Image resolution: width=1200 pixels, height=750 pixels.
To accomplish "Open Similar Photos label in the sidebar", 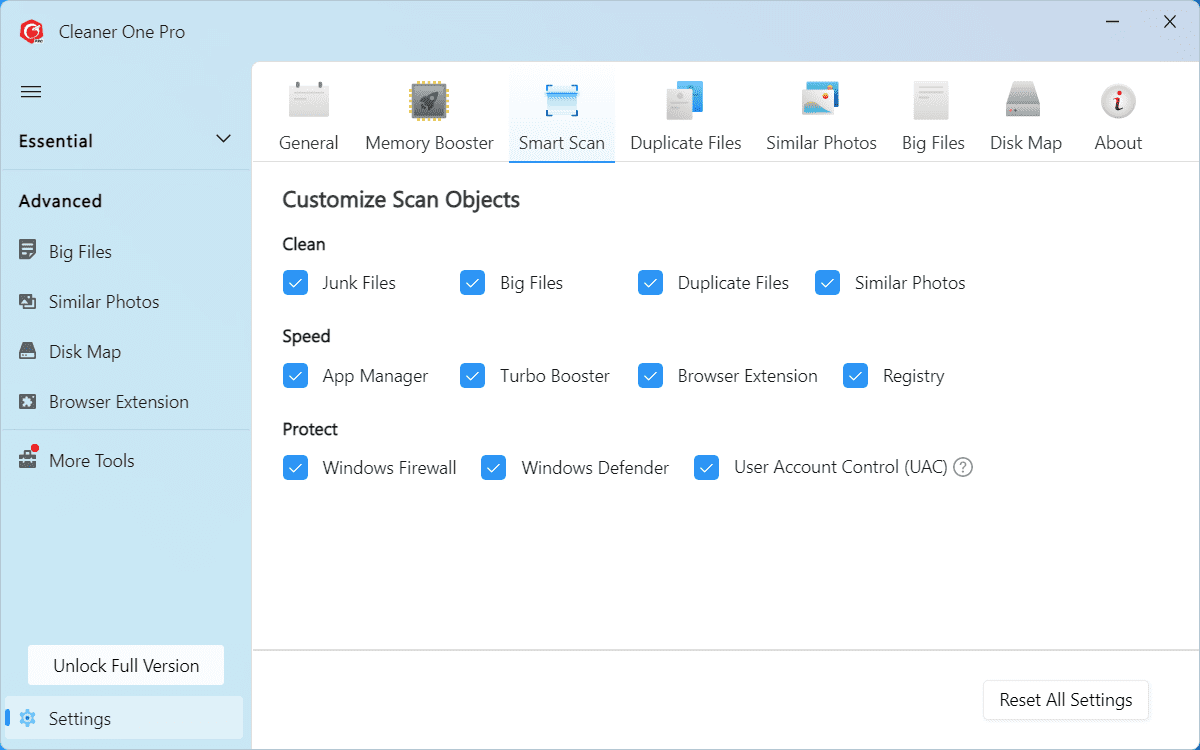I will (104, 302).
